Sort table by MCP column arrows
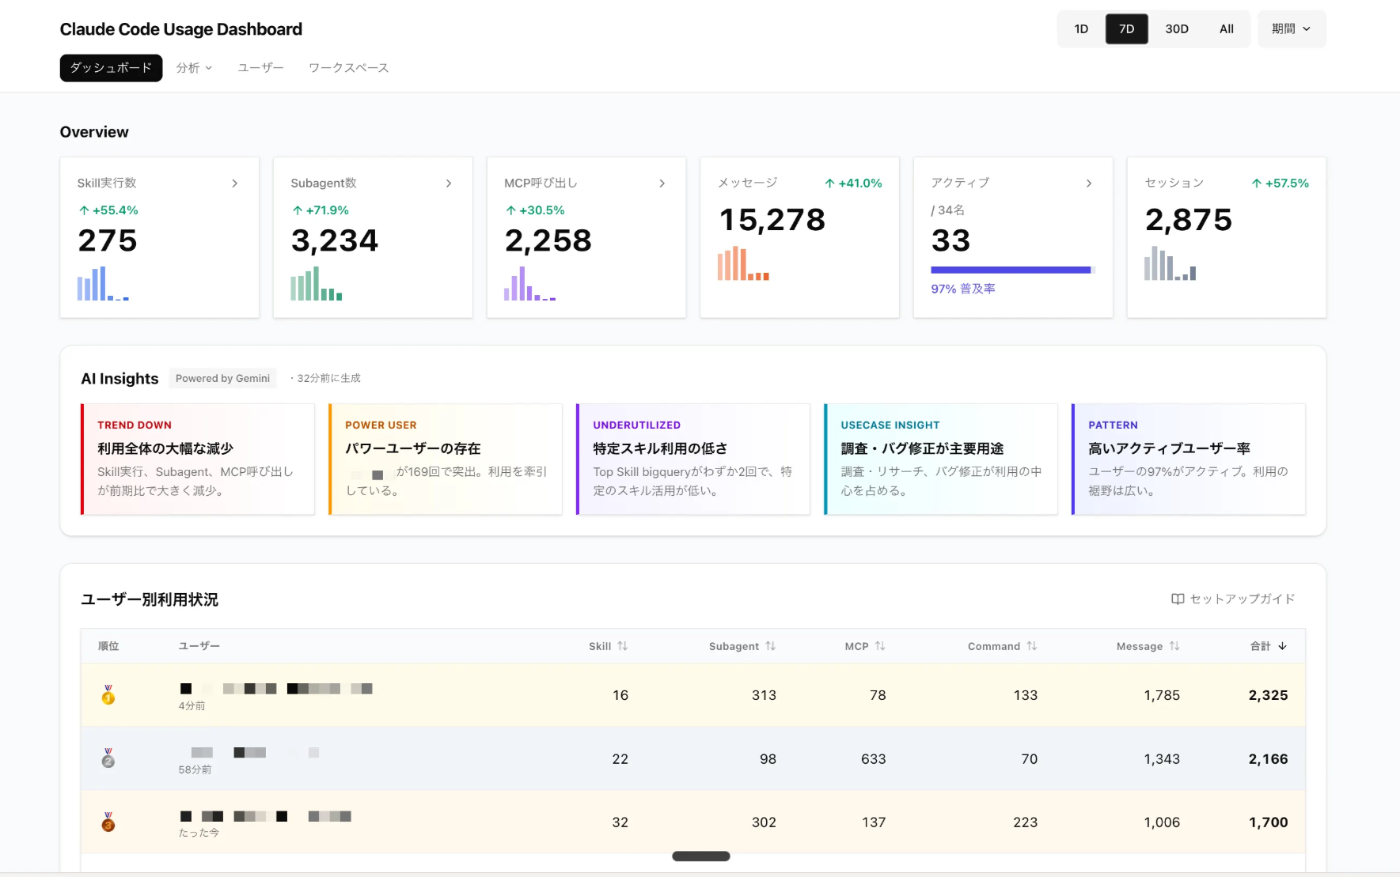 point(880,646)
